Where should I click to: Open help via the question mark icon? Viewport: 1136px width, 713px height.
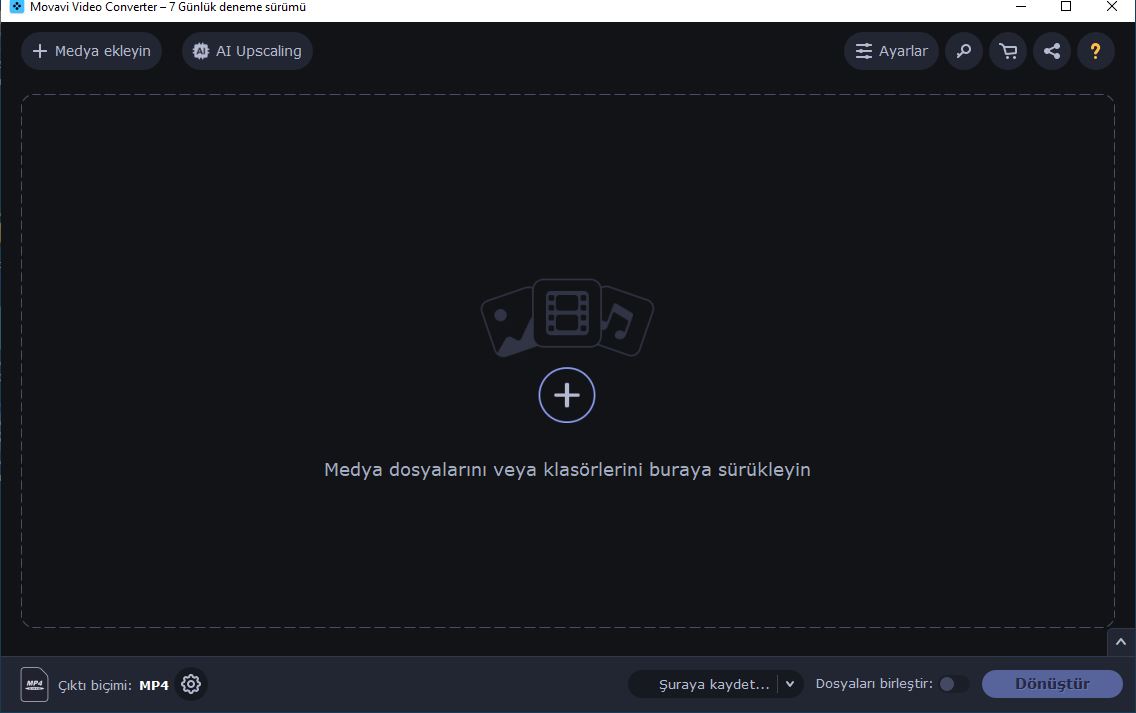(1095, 51)
